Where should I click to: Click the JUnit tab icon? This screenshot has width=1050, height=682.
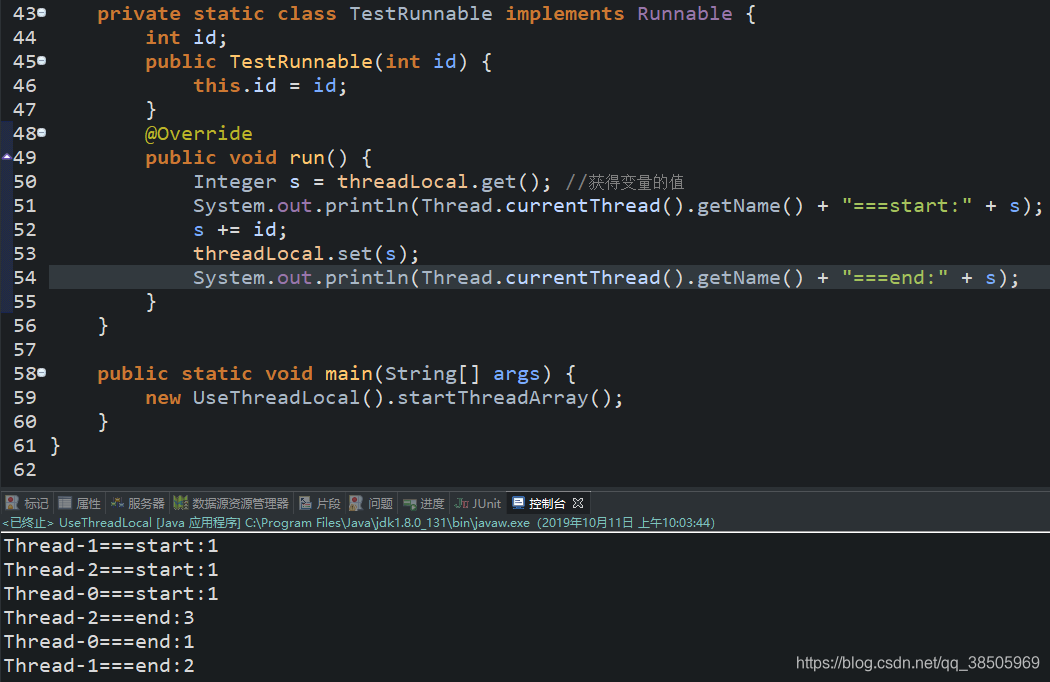click(x=462, y=503)
